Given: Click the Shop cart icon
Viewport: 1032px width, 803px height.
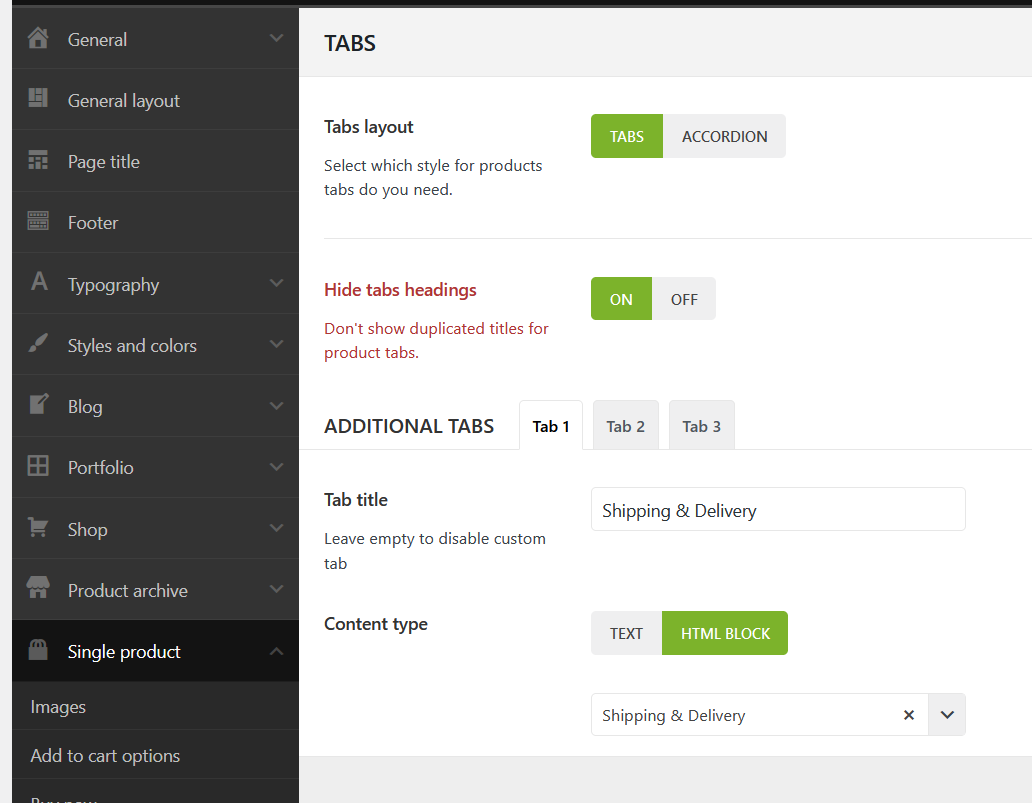Looking at the screenshot, I should click(38, 528).
